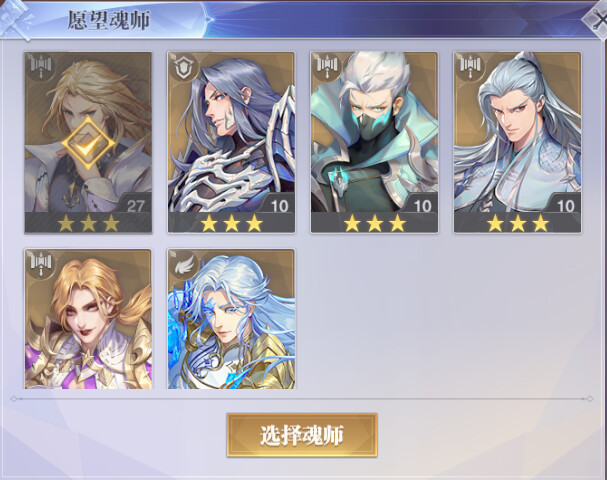This screenshot has height=480, width=607.
Task: Click the wing type icon on blue-haired card
Action: point(184,265)
